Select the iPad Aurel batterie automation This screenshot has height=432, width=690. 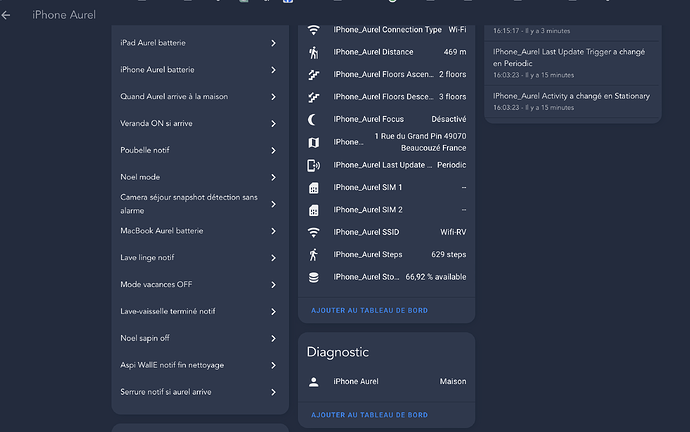click(200, 43)
